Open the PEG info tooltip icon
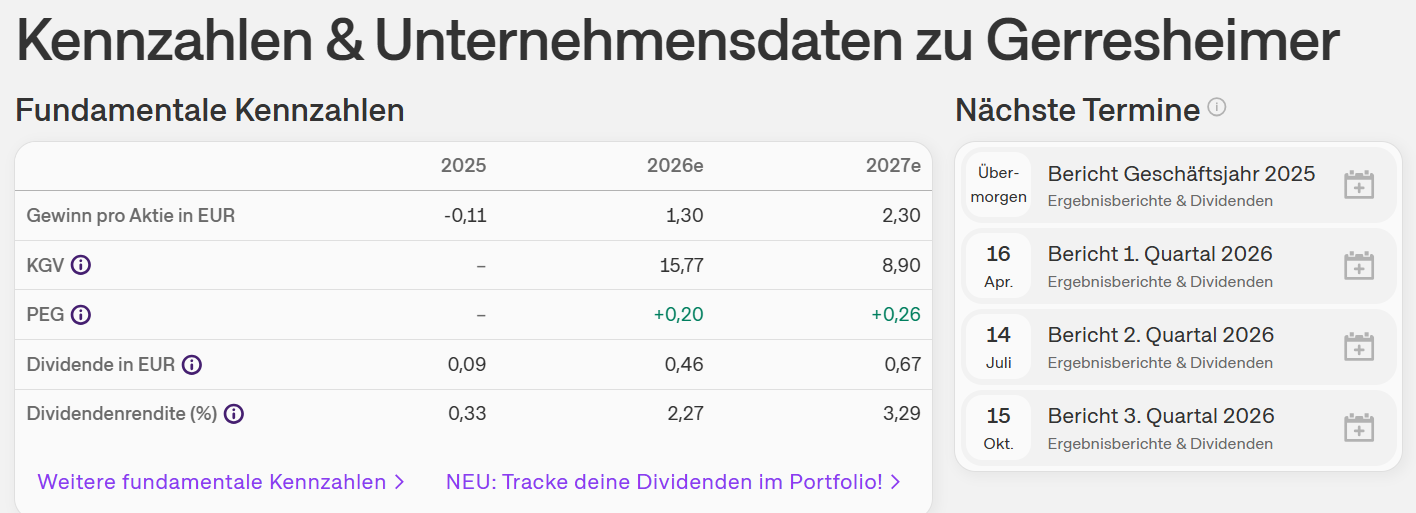Screen dimensions: 1416x513 (x=81, y=315)
